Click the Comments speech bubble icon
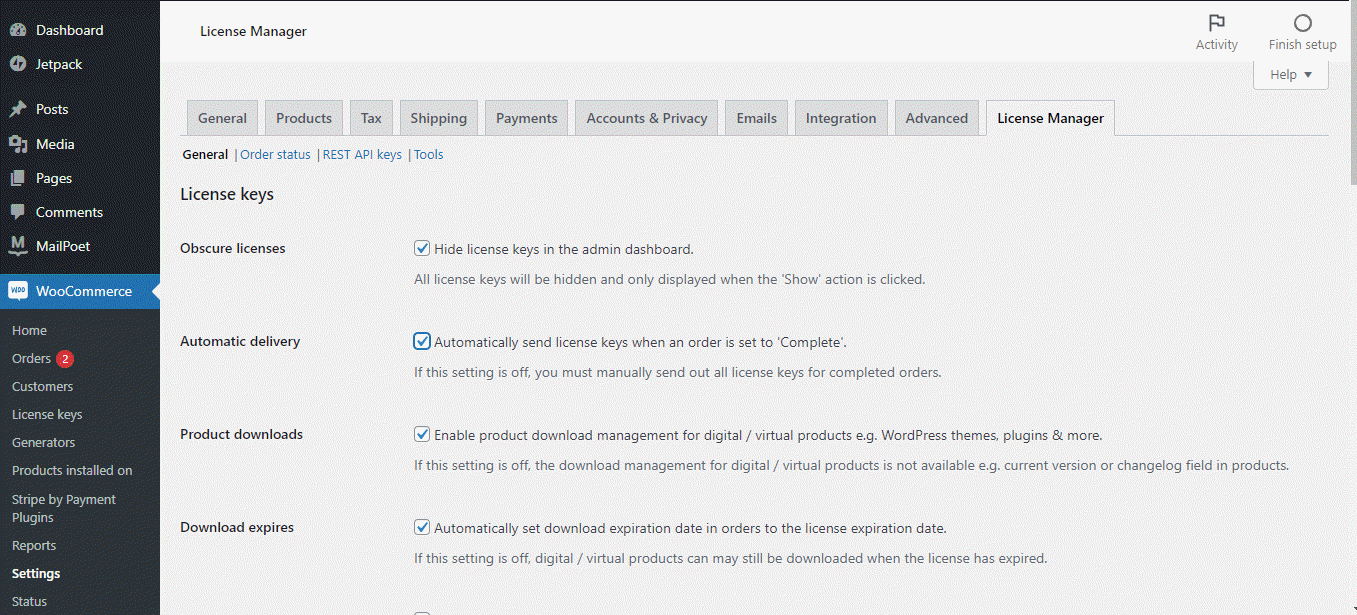The width and height of the screenshot is (1357, 615). [x=17, y=212]
